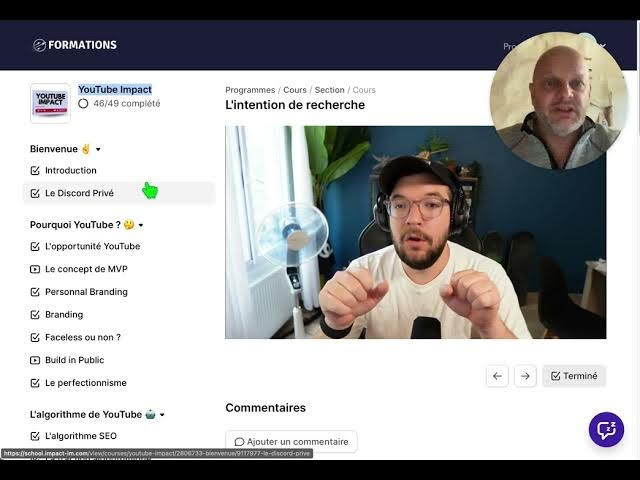Open the Personnal Branding lesson
Viewport: 640px width, 480px height.
[x=86, y=292]
